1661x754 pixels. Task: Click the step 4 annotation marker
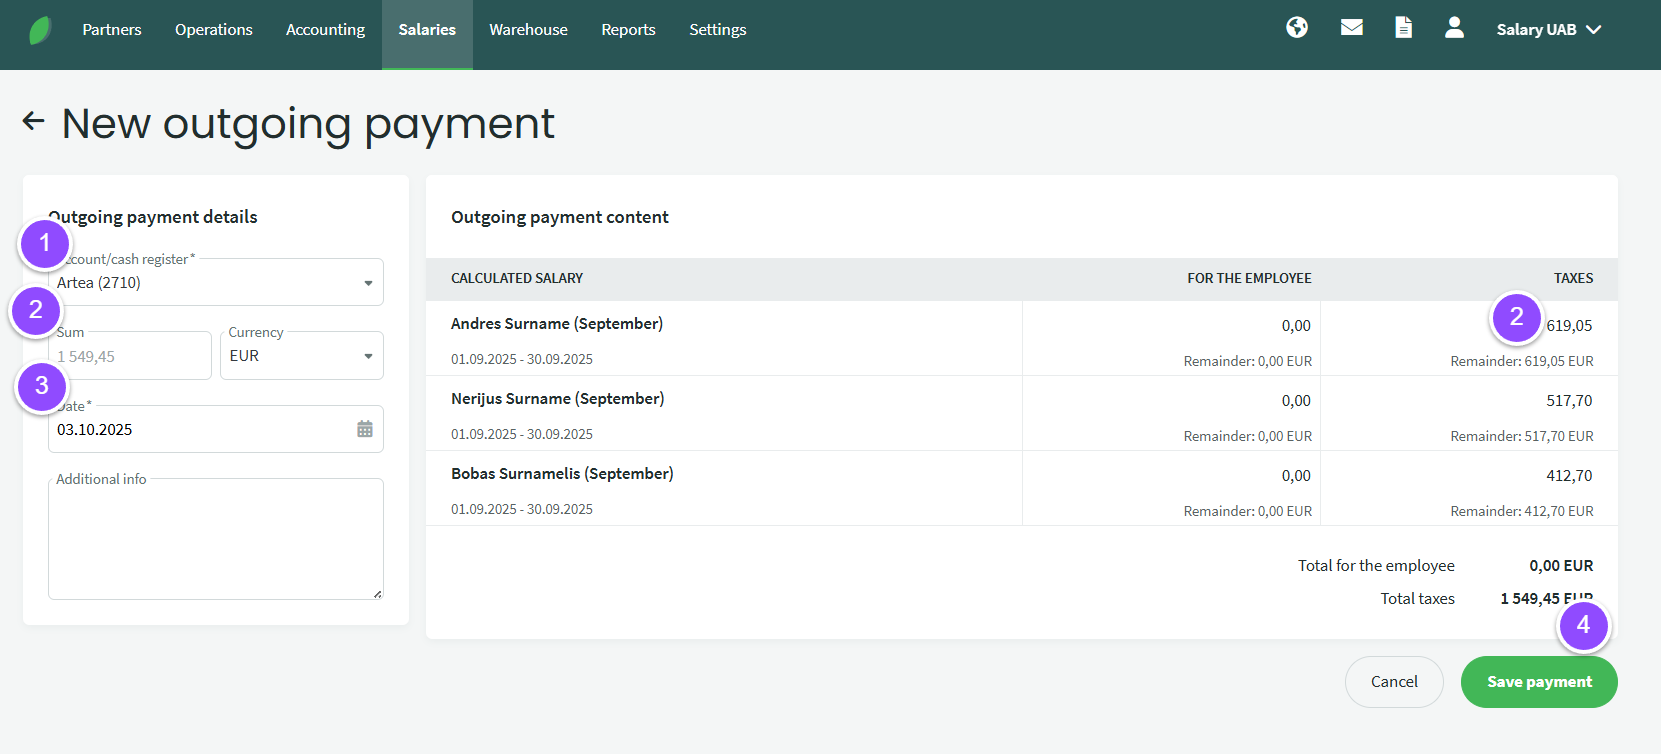pyautogui.click(x=1583, y=626)
